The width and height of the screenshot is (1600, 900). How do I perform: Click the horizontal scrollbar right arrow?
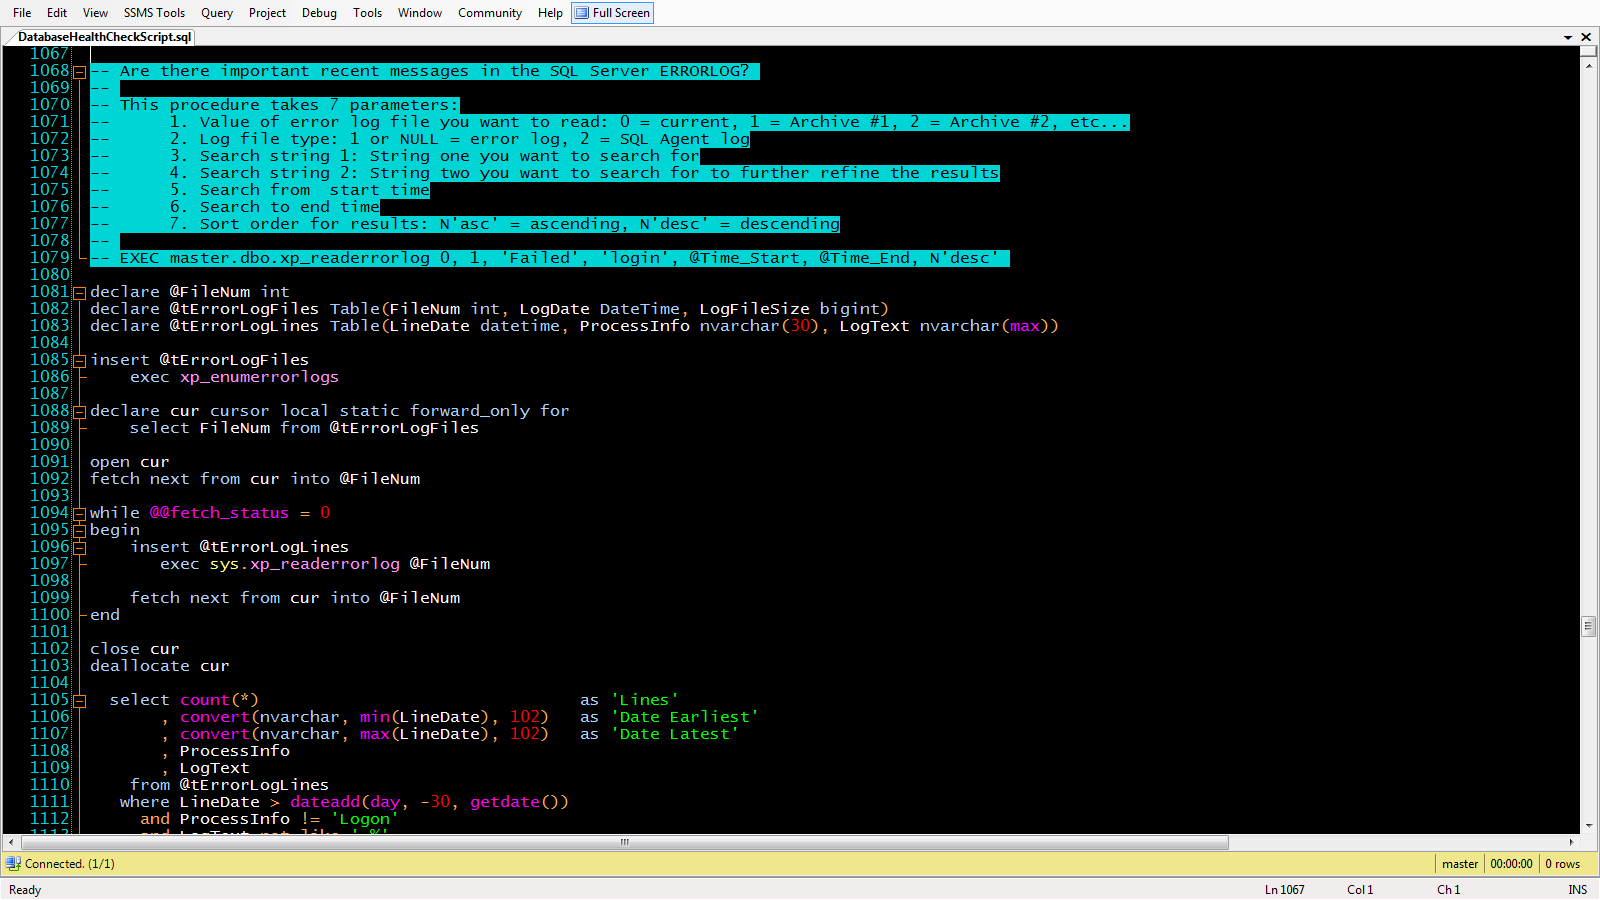point(1572,842)
